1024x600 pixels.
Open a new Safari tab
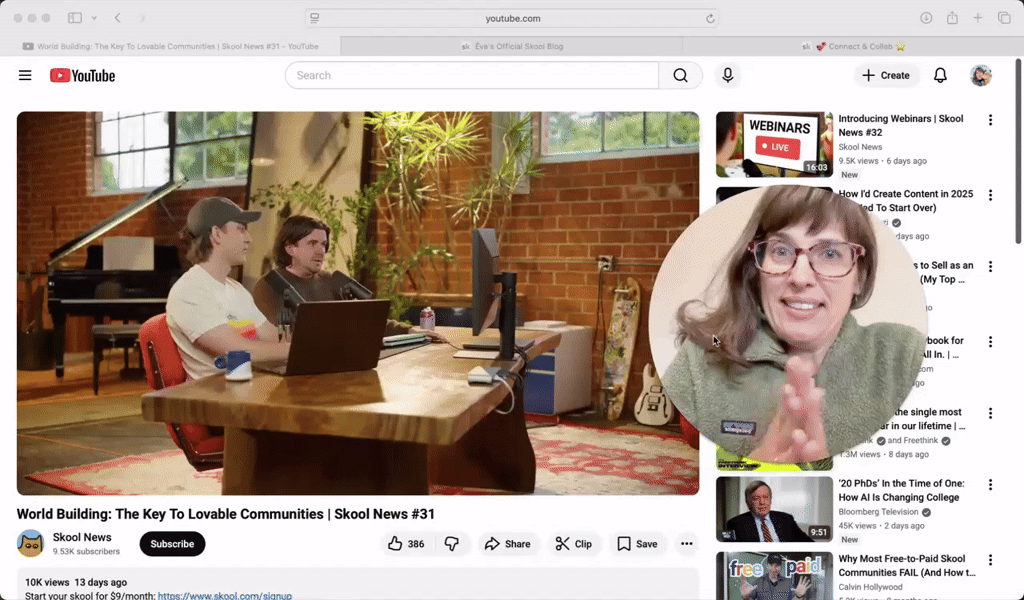click(978, 18)
